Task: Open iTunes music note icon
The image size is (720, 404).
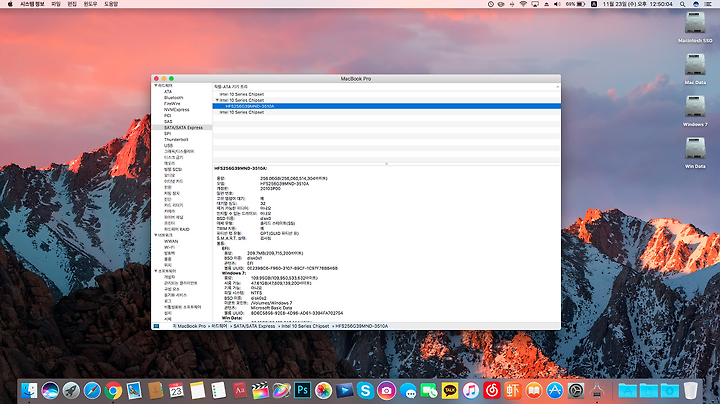Action: coord(471,391)
